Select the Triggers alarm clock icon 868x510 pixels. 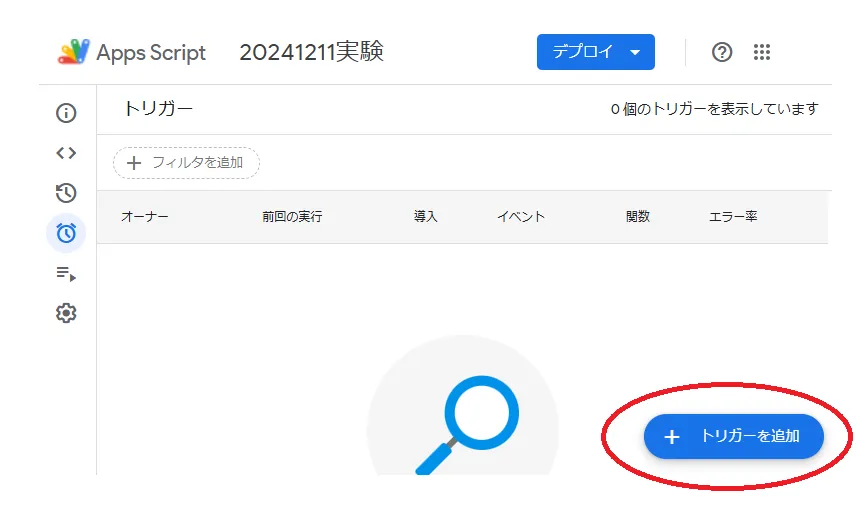[66, 233]
